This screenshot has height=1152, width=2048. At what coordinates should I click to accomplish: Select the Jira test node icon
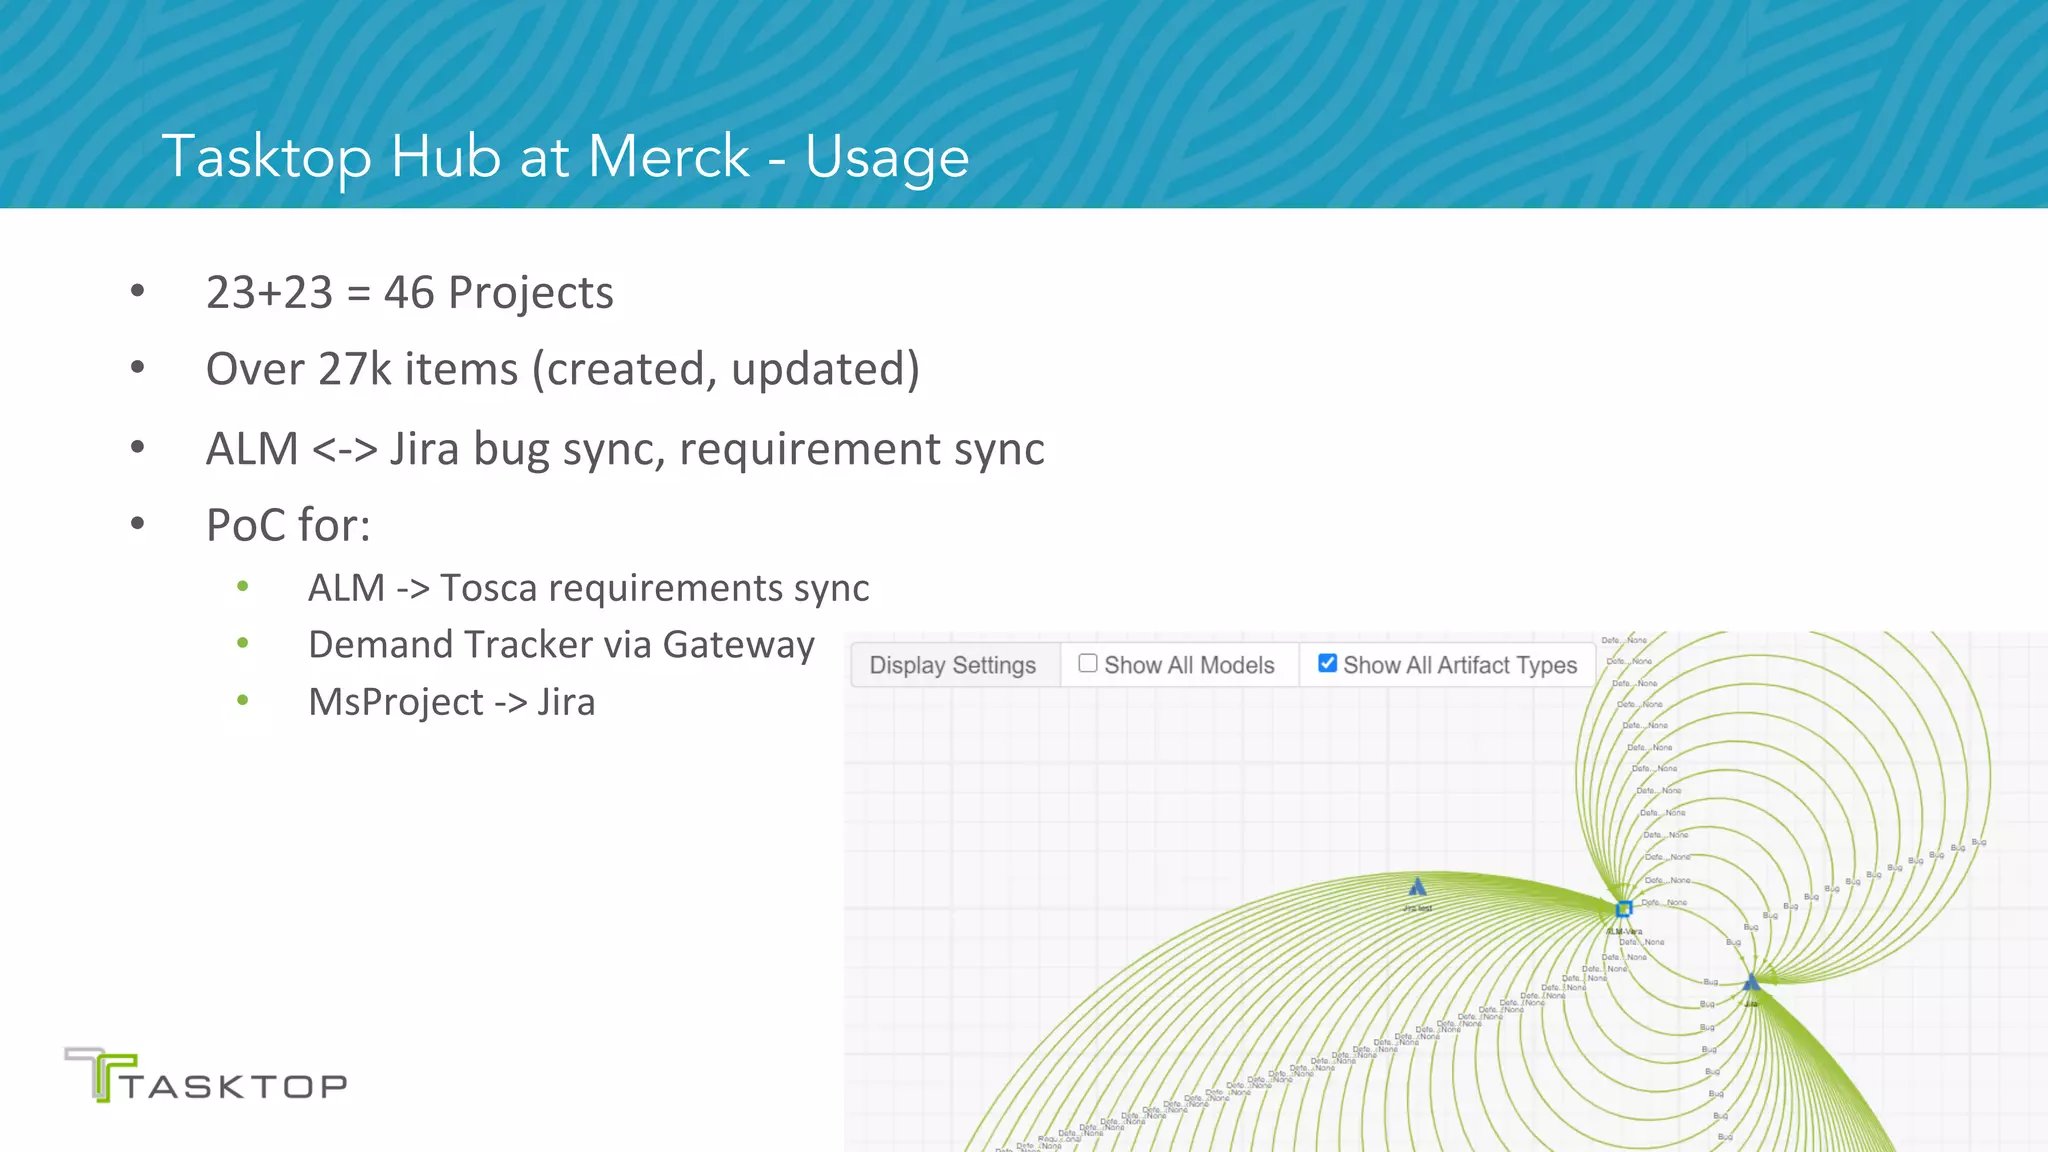point(1417,887)
